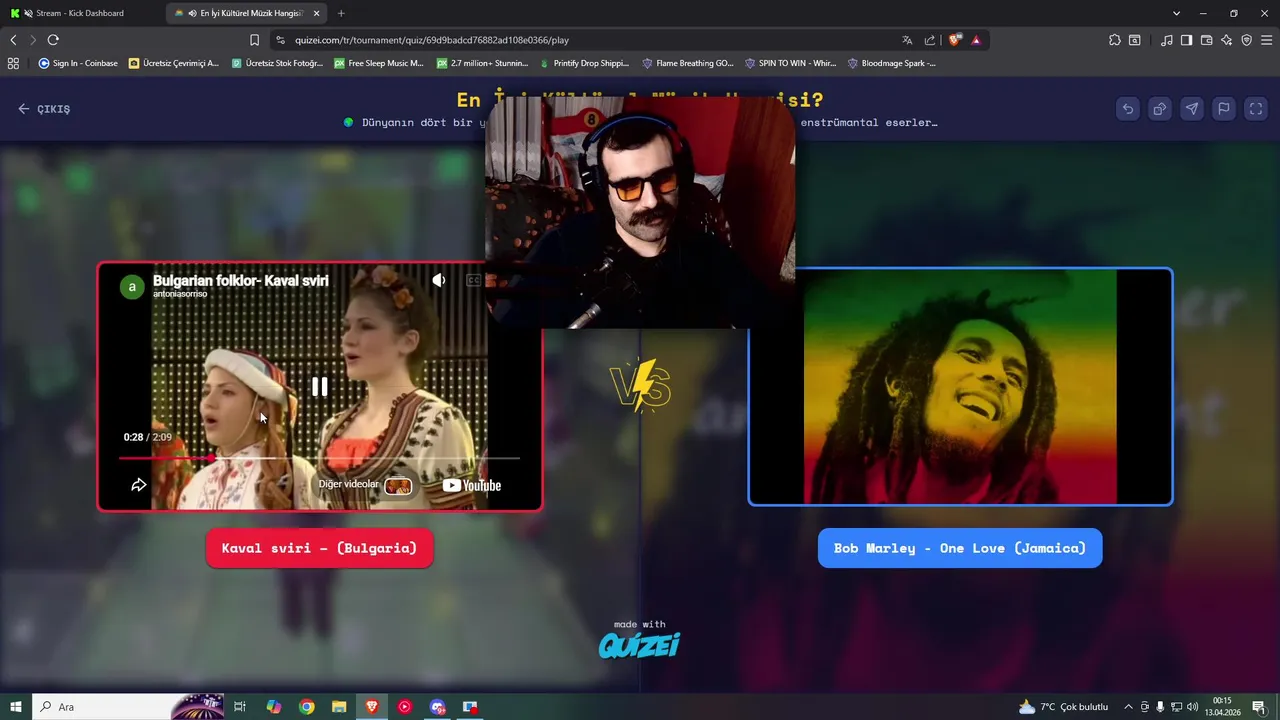Go back in browser history
The width and height of the screenshot is (1280, 720).
(13, 40)
